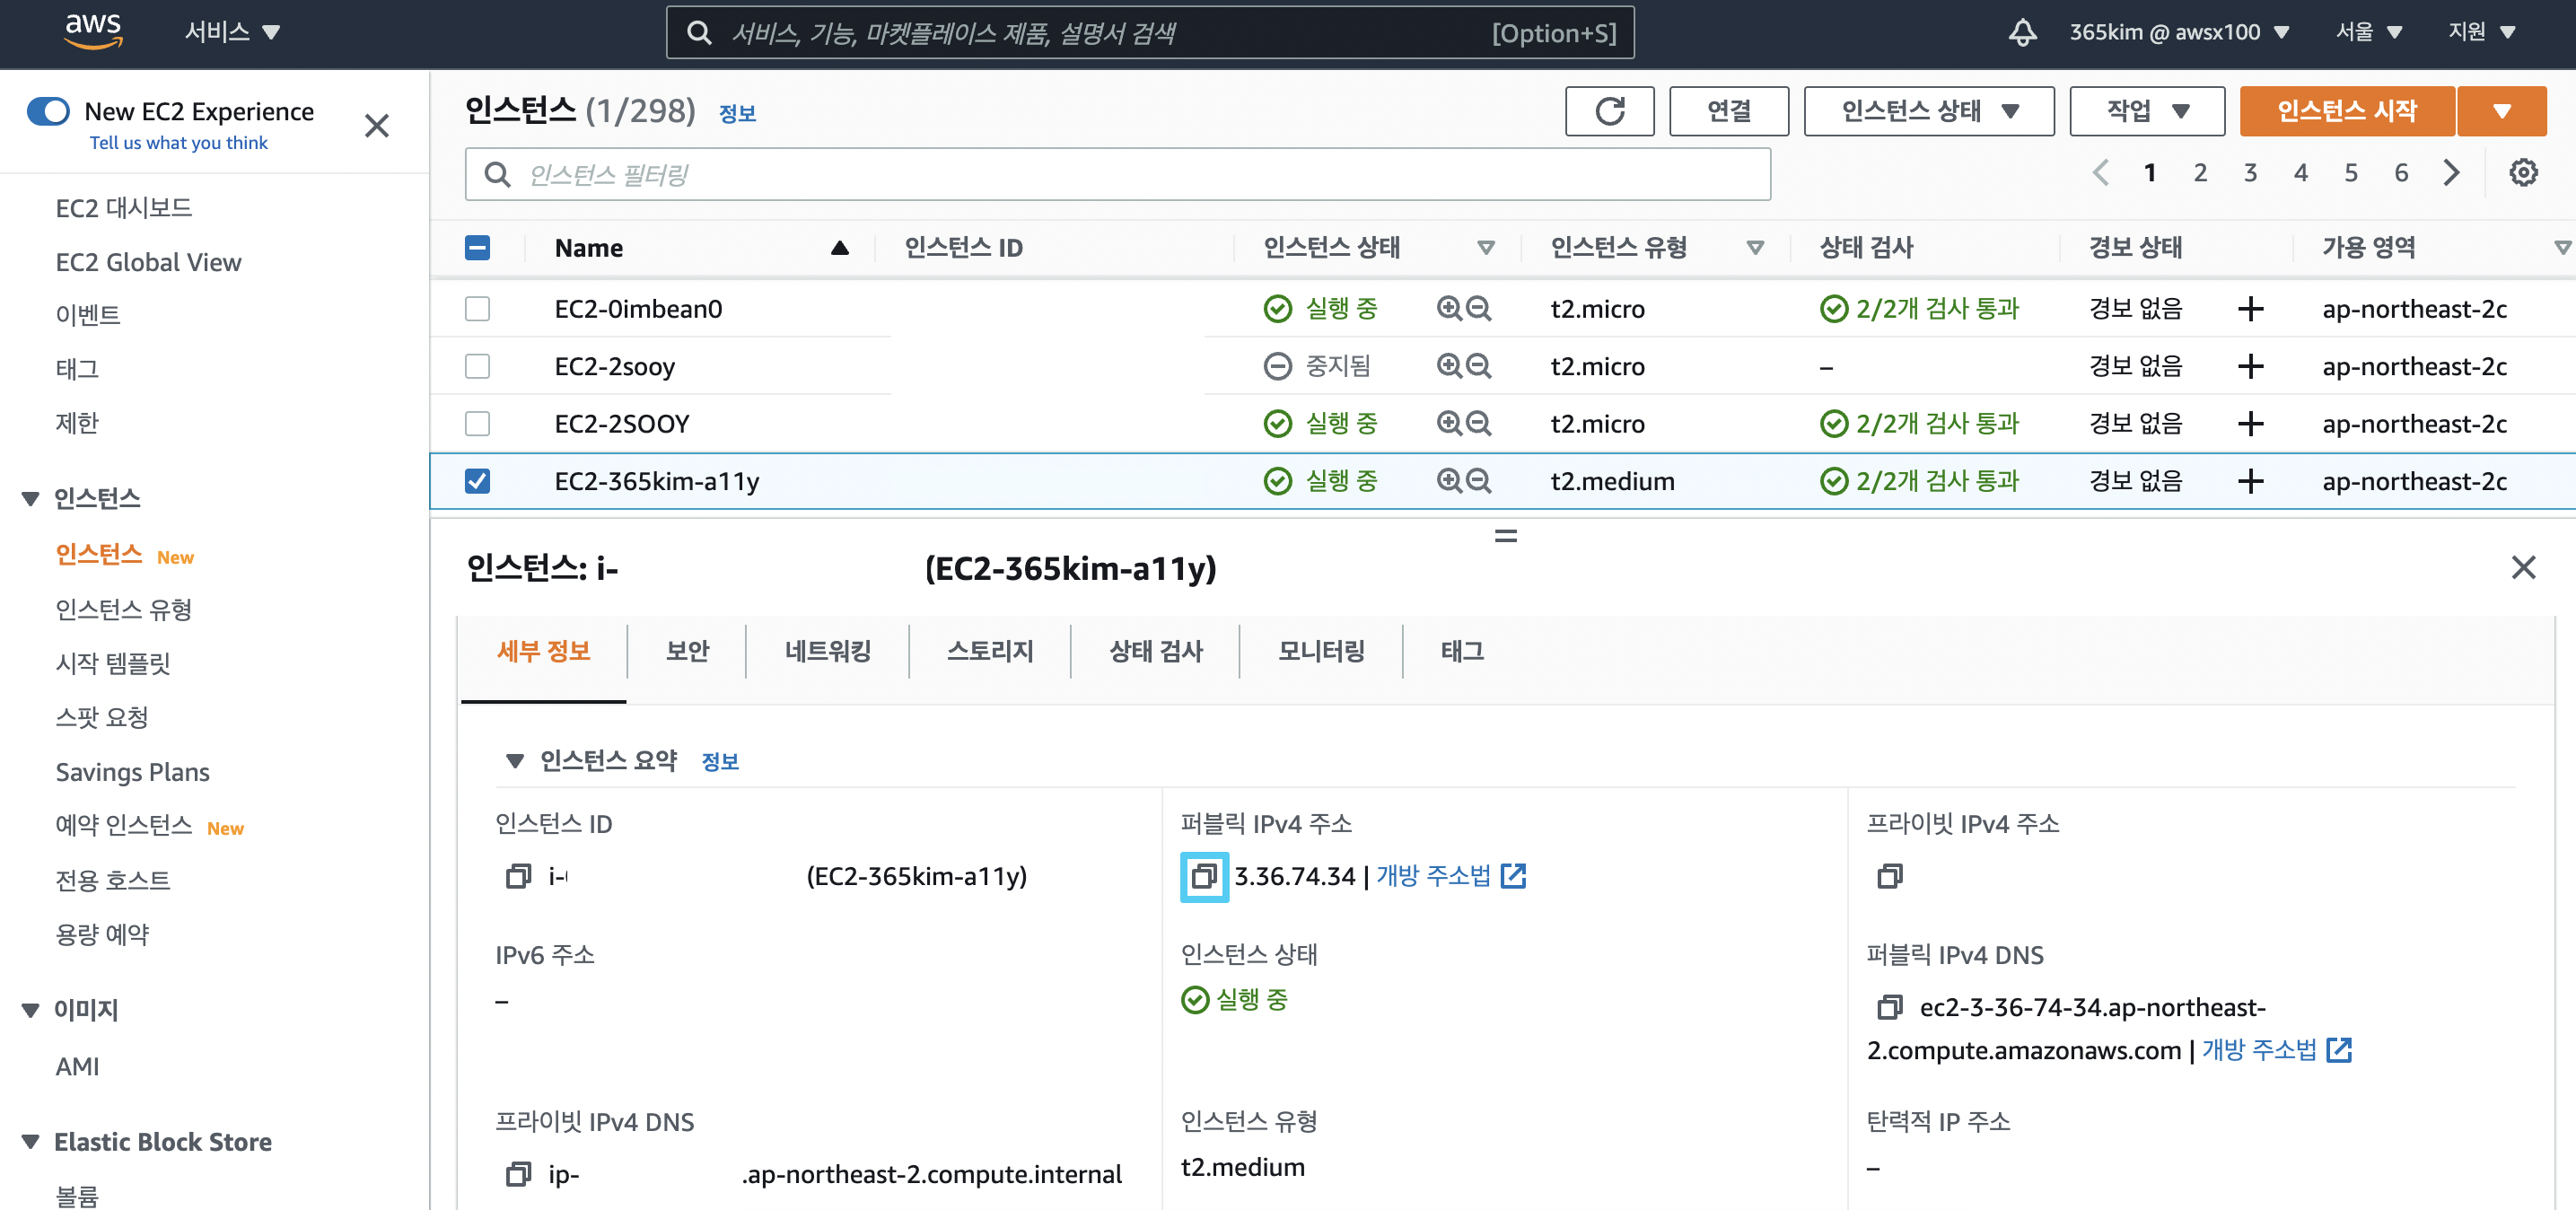Close the New EC2 Experience banner
The image size is (2576, 1210).
[x=376, y=125]
